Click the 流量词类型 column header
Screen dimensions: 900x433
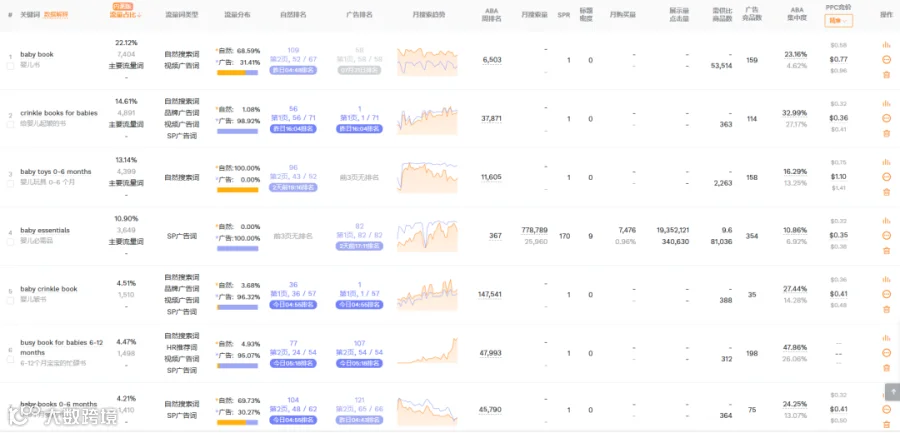point(181,14)
